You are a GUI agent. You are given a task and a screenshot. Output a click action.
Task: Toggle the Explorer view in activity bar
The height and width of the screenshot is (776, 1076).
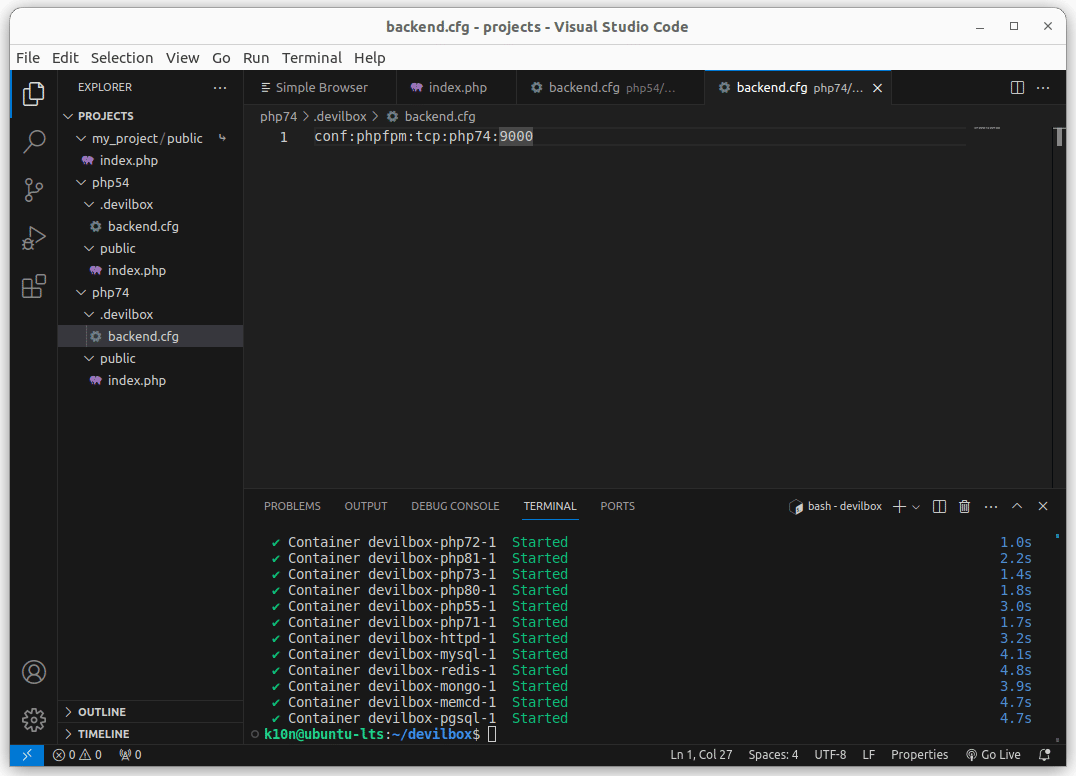click(34, 94)
